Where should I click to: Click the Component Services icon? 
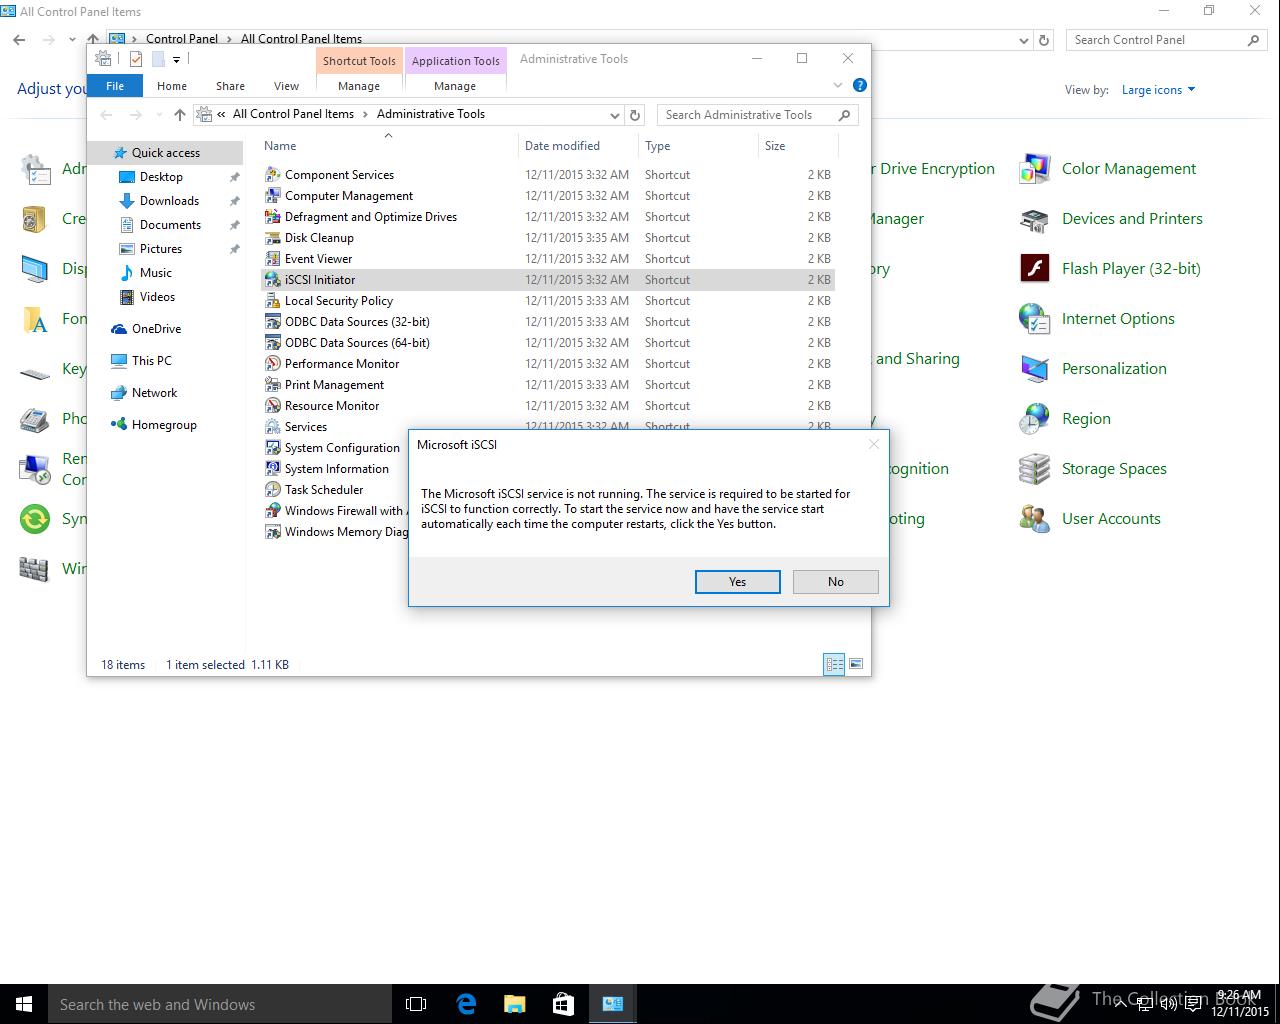pyautogui.click(x=273, y=175)
